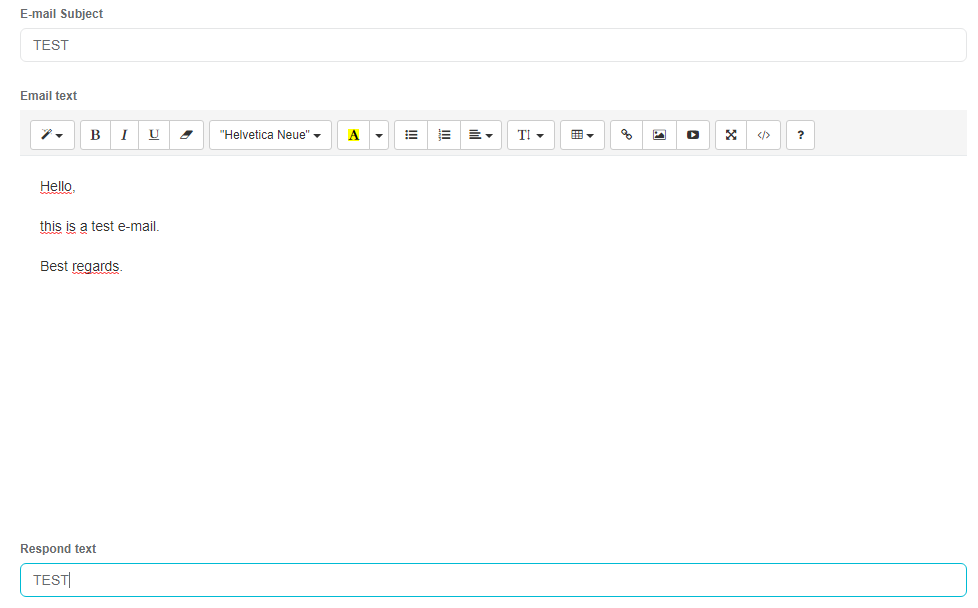Insert a video with the video icon

tap(693, 135)
